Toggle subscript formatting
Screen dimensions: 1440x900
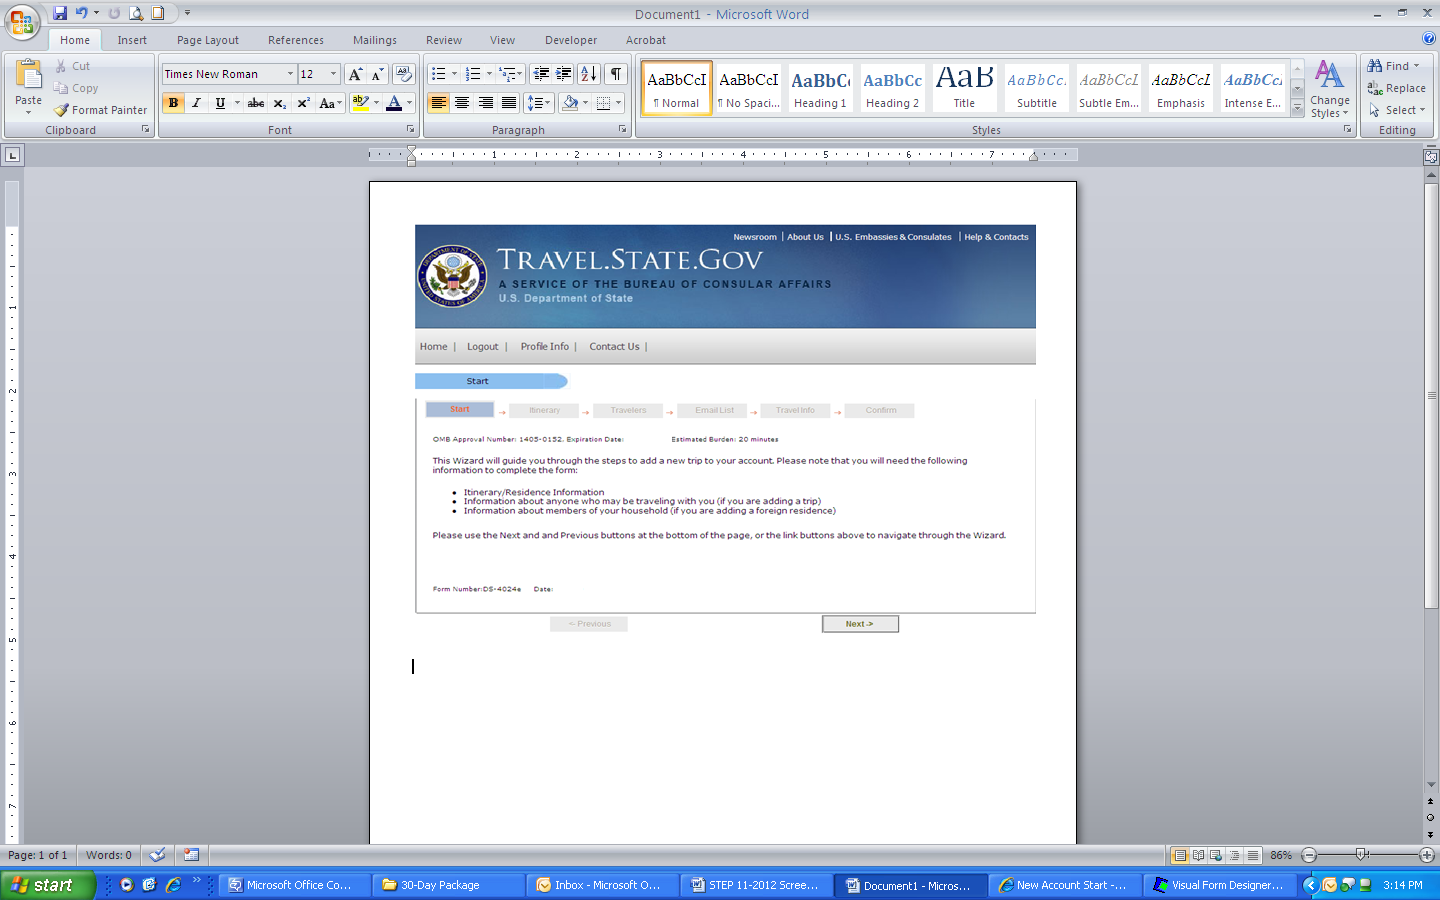coord(280,103)
